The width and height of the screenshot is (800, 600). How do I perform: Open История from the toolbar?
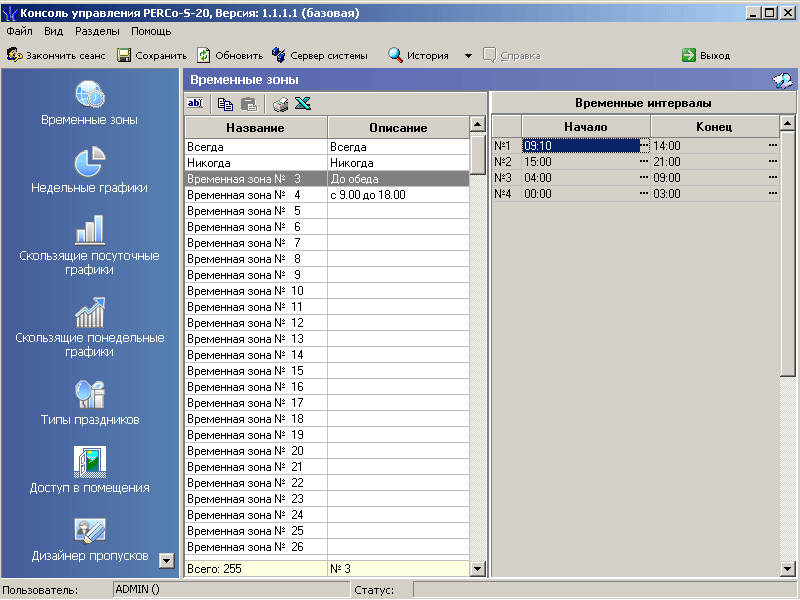(x=418, y=55)
